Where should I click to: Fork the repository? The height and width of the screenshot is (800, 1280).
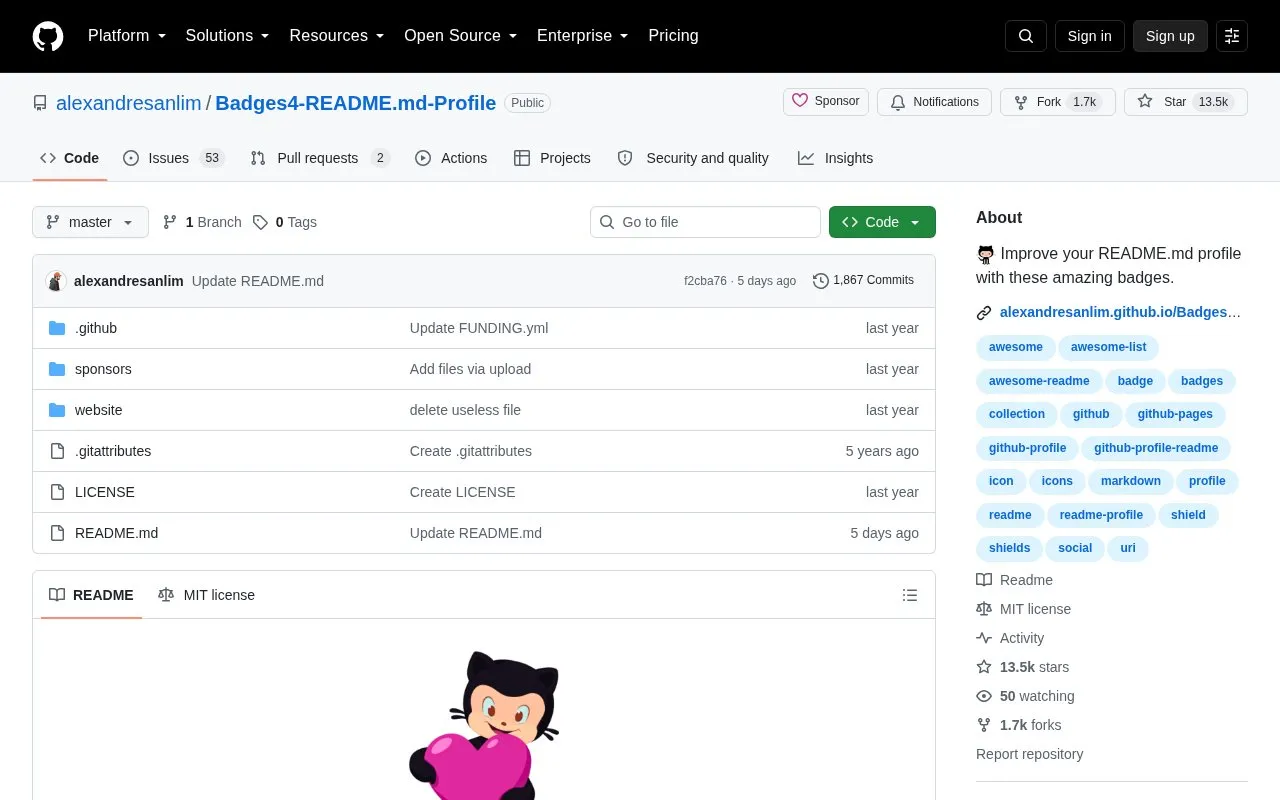tap(1058, 102)
